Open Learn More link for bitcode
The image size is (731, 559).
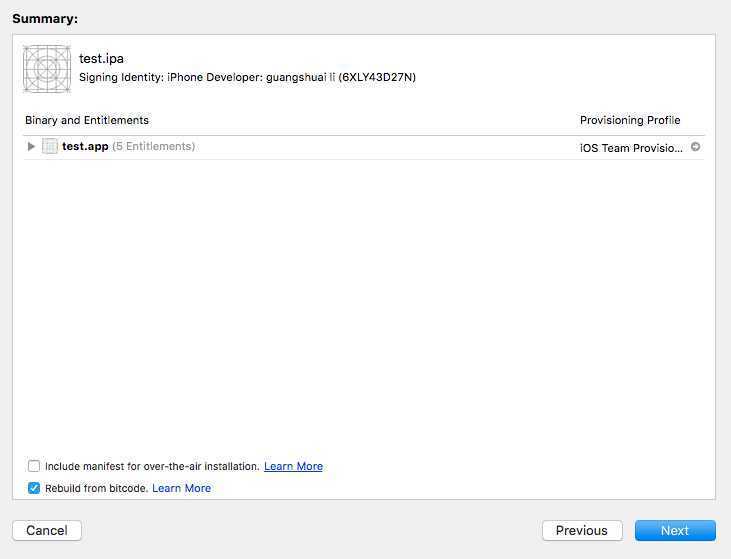coord(181,488)
